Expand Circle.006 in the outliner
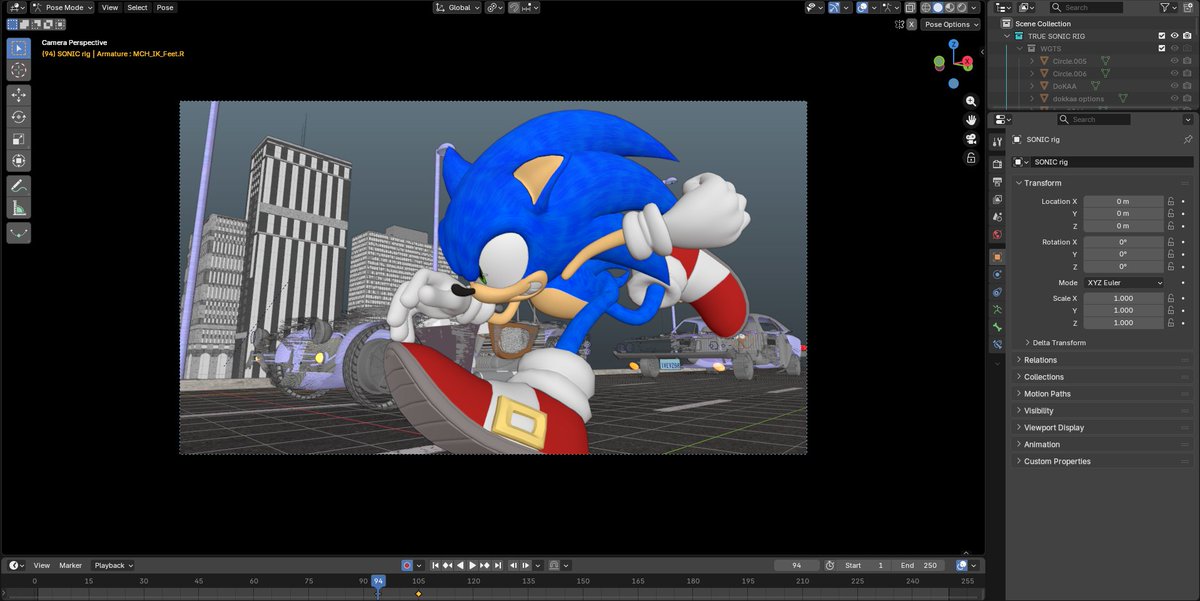This screenshot has height=601, width=1200. click(1032, 73)
